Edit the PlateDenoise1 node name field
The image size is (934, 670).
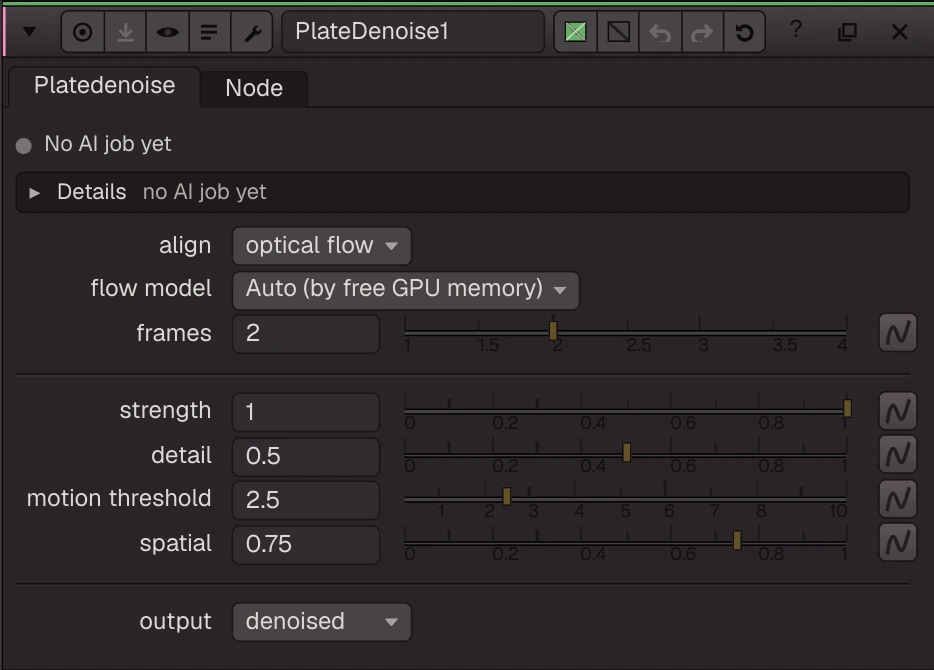click(x=413, y=32)
